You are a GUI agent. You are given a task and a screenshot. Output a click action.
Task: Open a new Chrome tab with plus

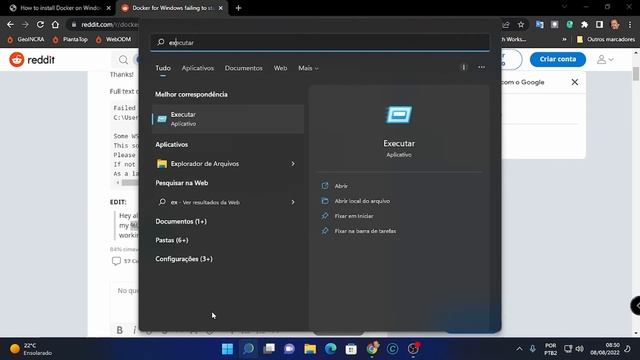(238, 8)
